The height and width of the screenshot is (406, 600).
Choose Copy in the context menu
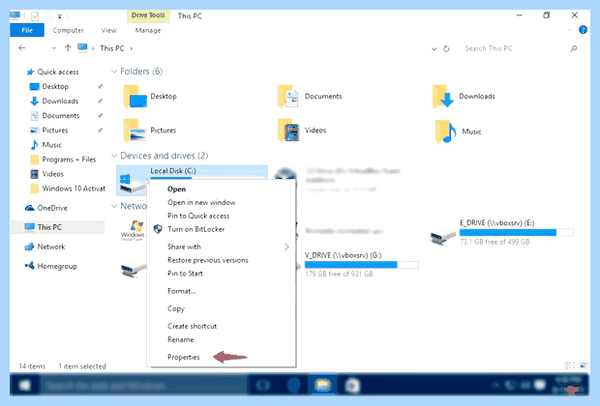coord(176,309)
